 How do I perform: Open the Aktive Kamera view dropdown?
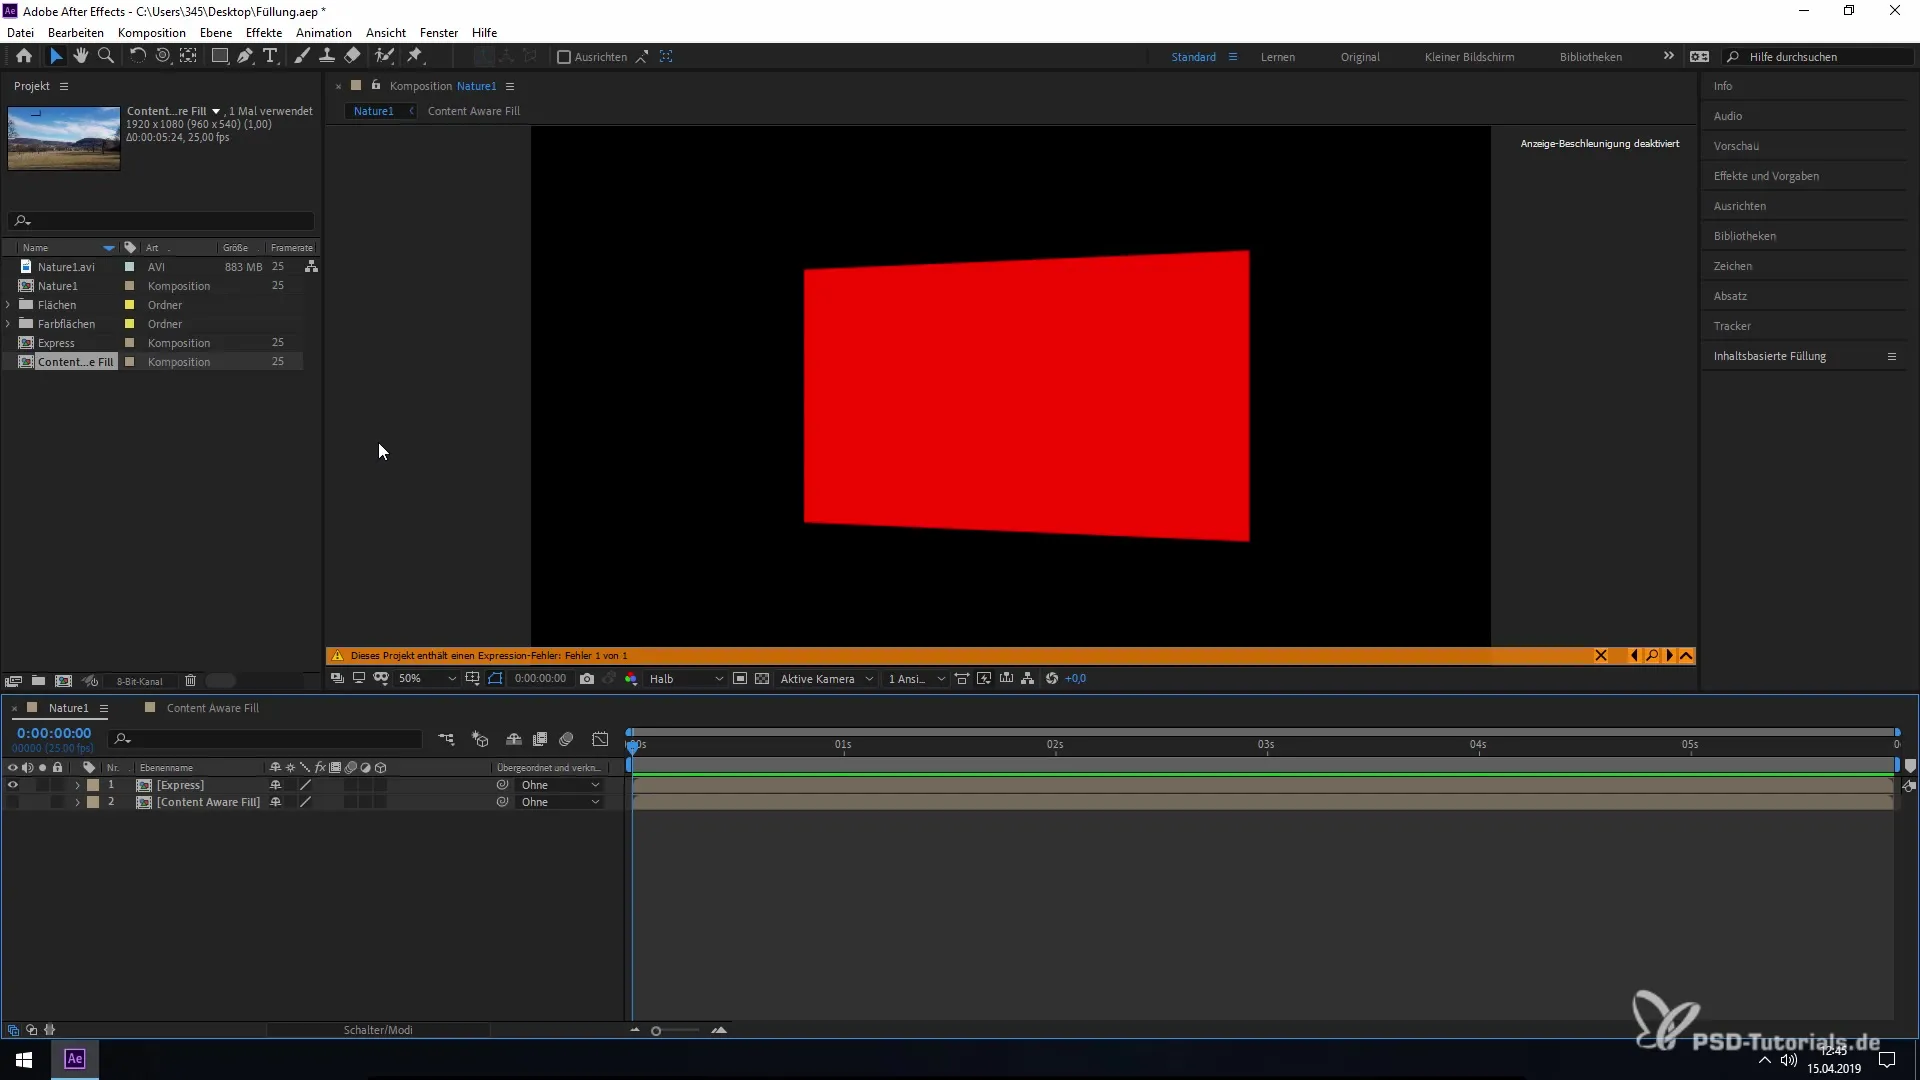(826, 679)
